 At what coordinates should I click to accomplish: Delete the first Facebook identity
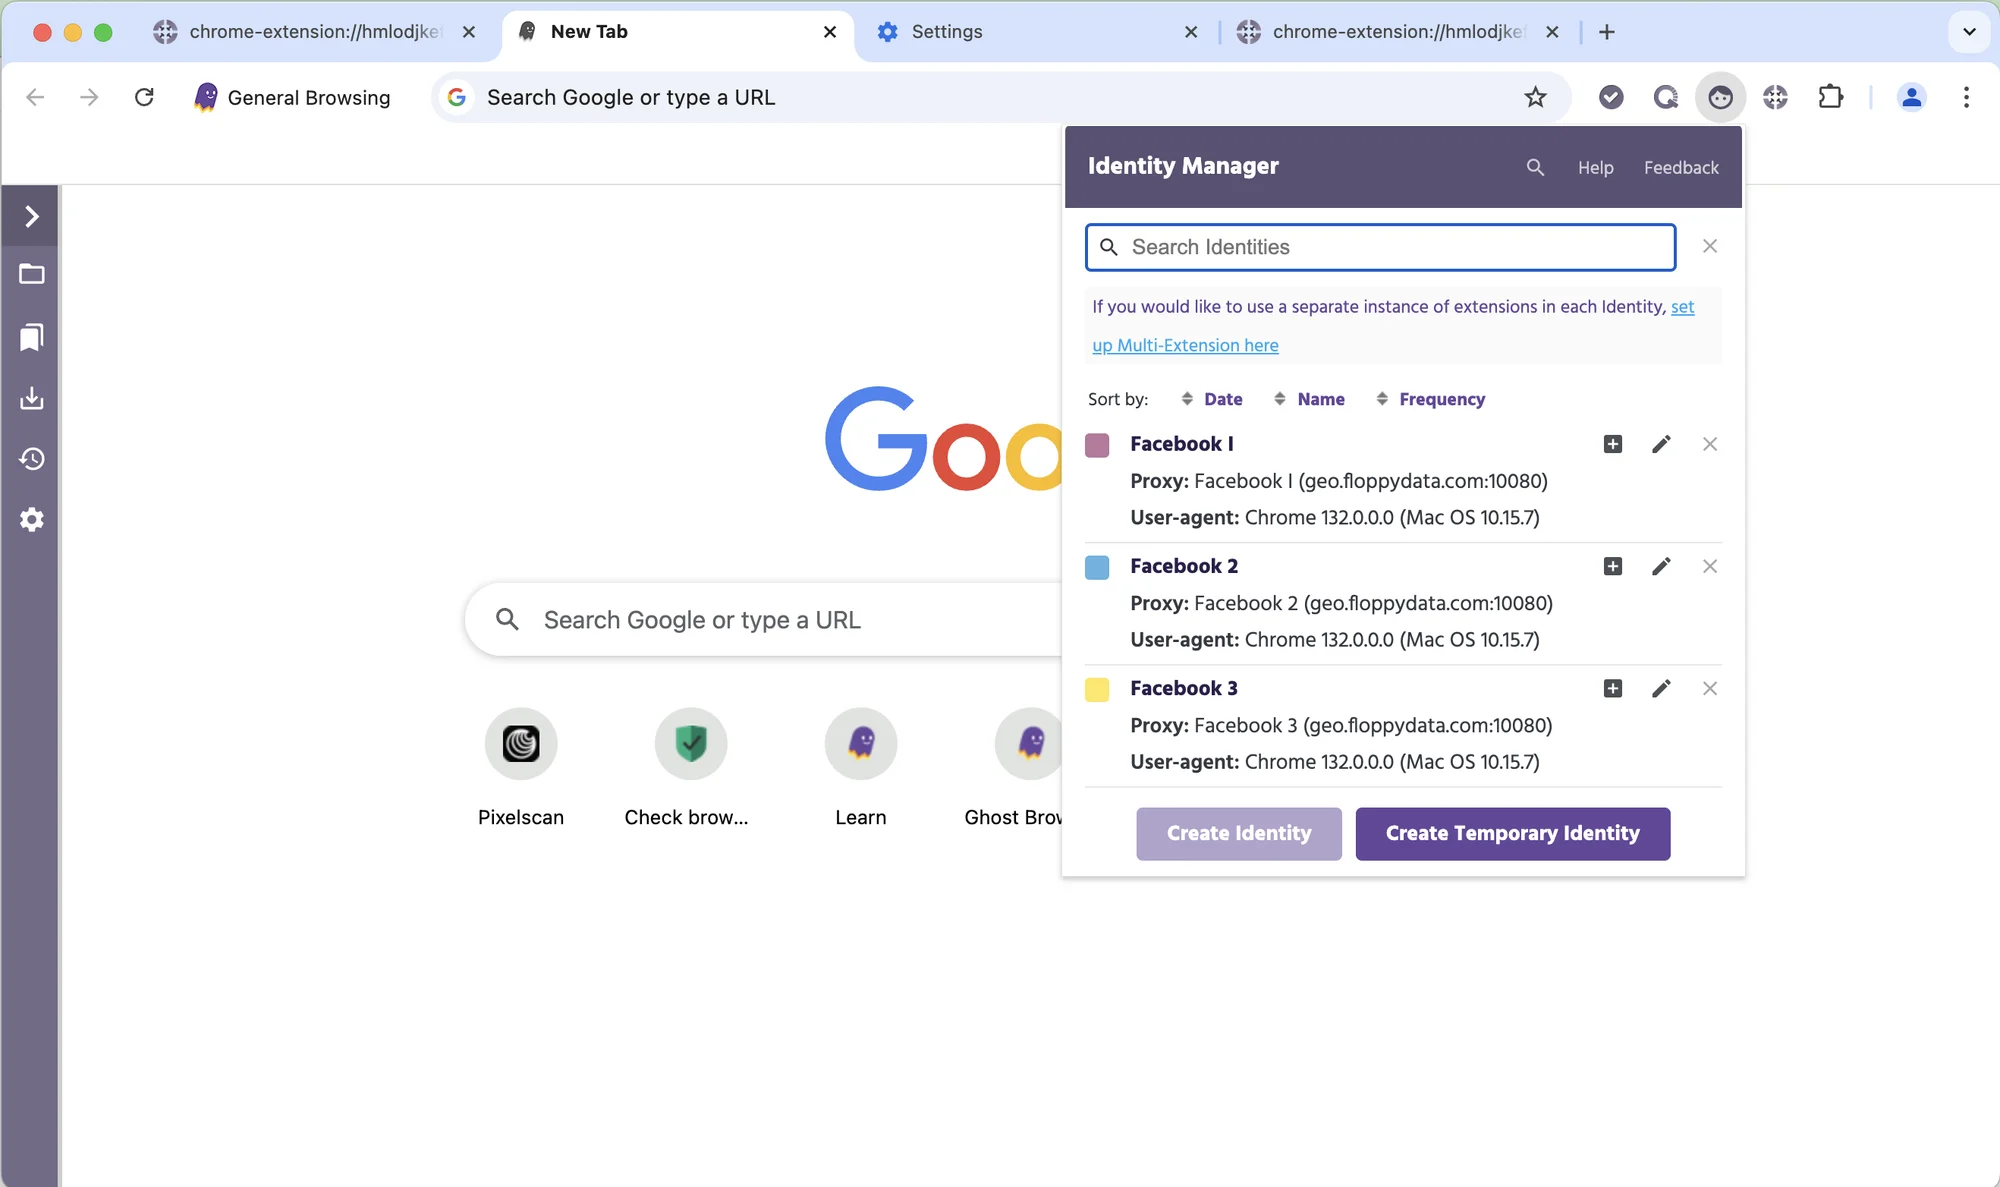point(1709,444)
